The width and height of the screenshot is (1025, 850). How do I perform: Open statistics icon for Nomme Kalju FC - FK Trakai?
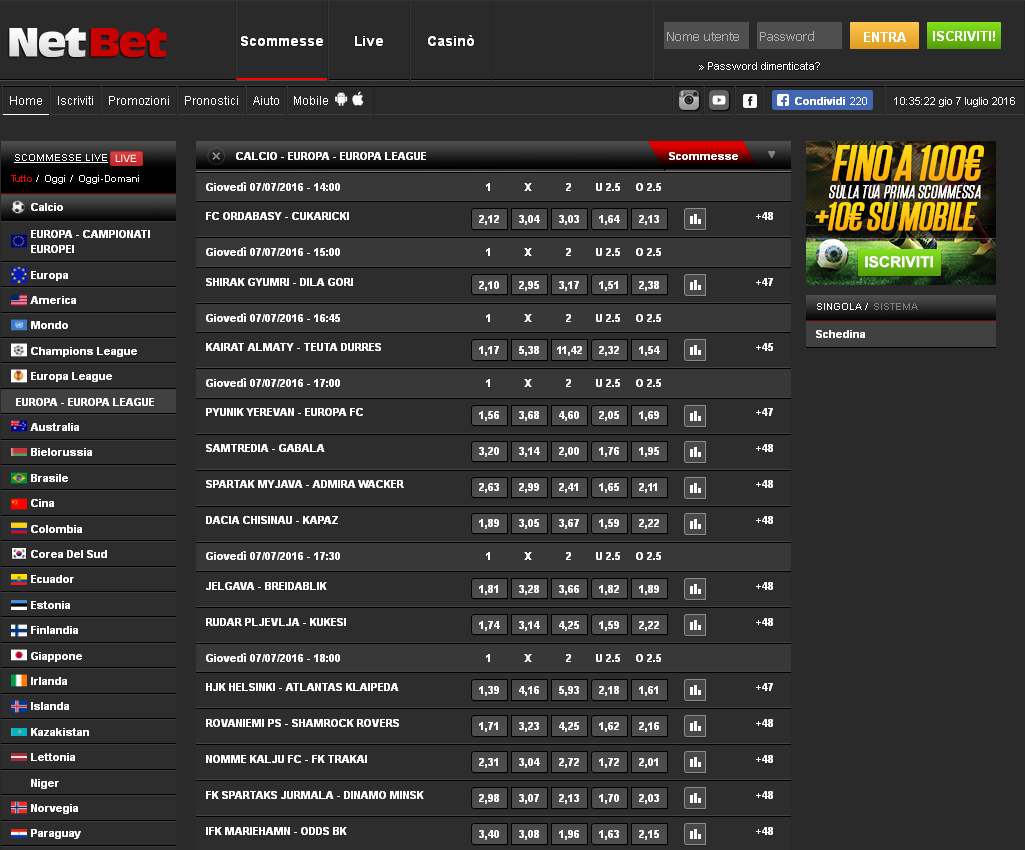pyautogui.click(x=695, y=762)
